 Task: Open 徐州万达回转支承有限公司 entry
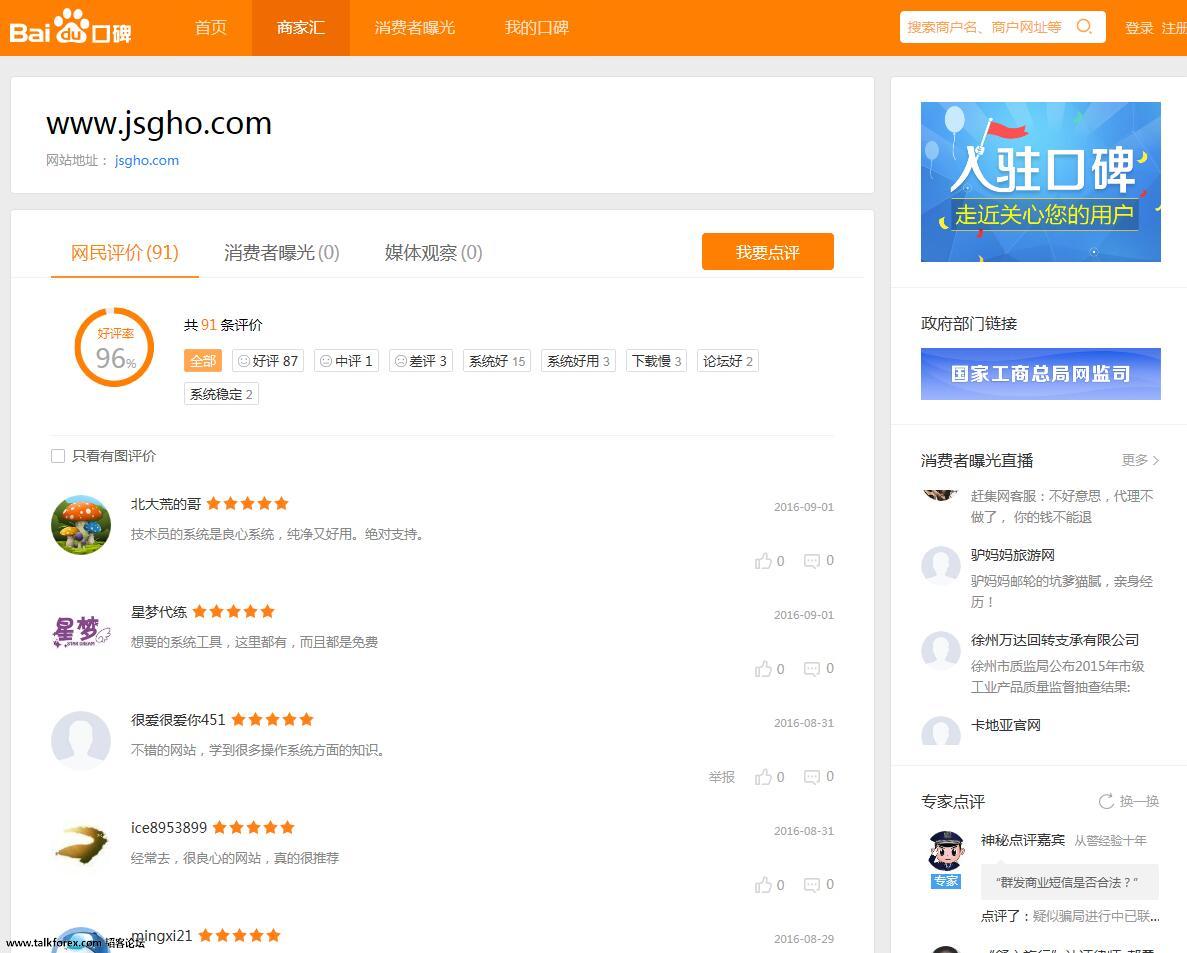pyautogui.click(x=1055, y=640)
